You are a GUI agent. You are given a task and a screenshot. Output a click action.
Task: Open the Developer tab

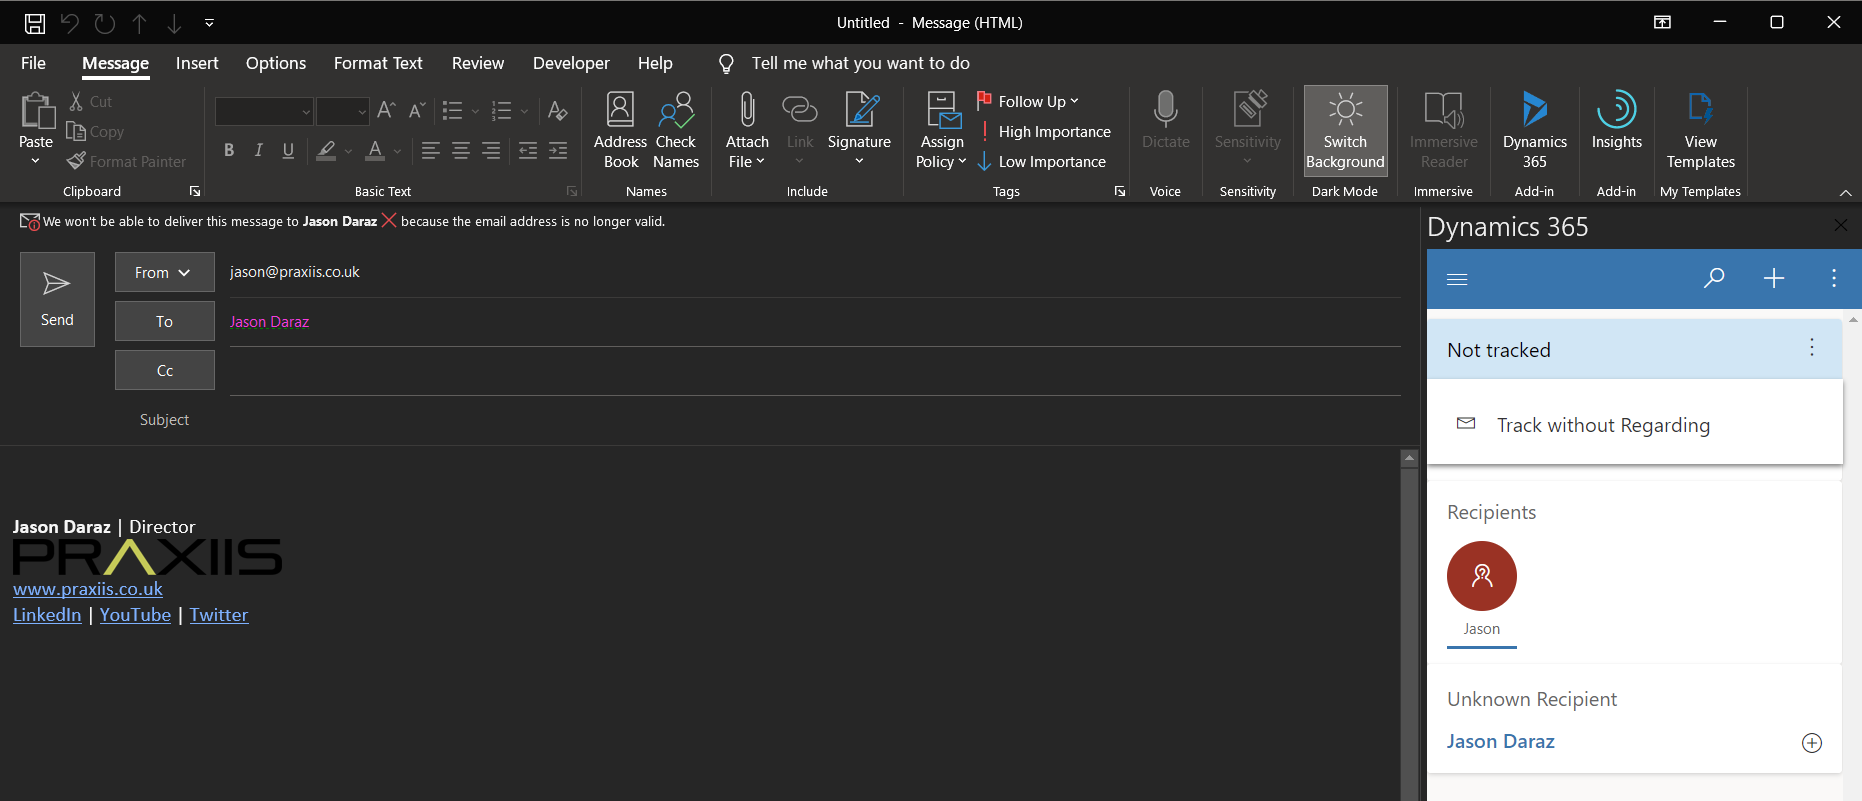coord(571,63)
